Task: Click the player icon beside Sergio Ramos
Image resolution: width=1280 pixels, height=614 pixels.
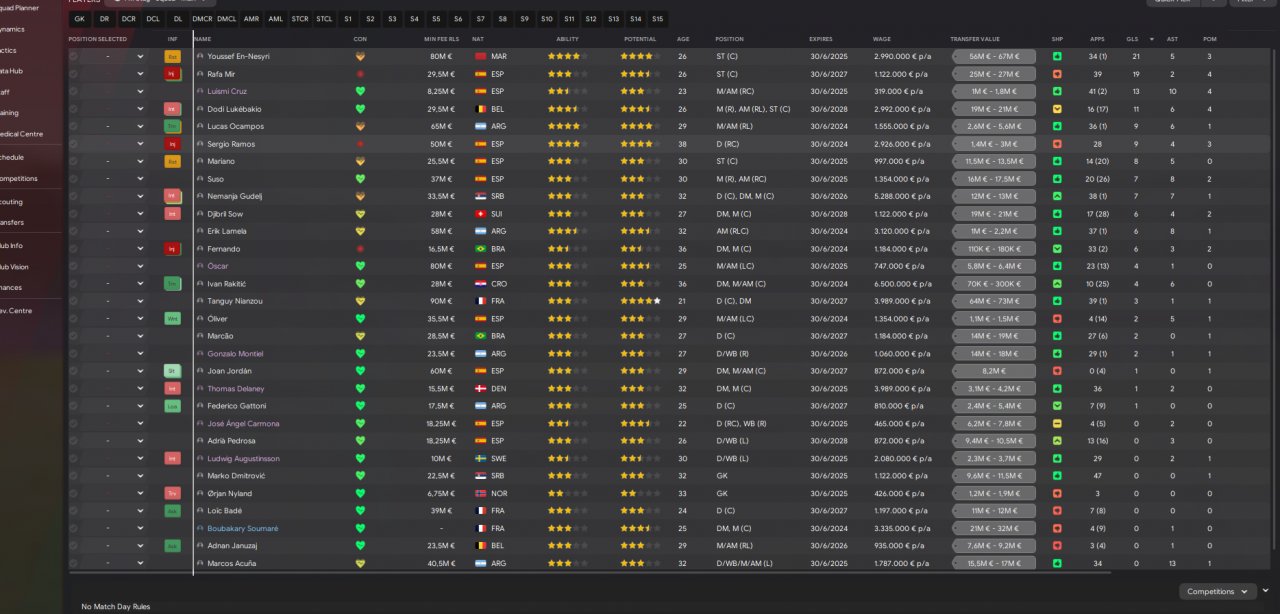Action: pos(200,144)
